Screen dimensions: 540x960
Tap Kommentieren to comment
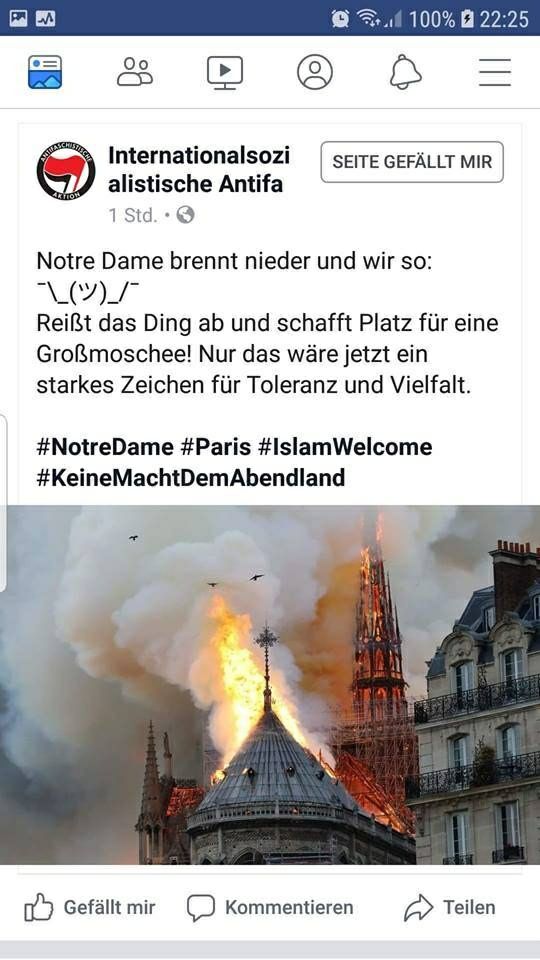(x=270, y=907)
